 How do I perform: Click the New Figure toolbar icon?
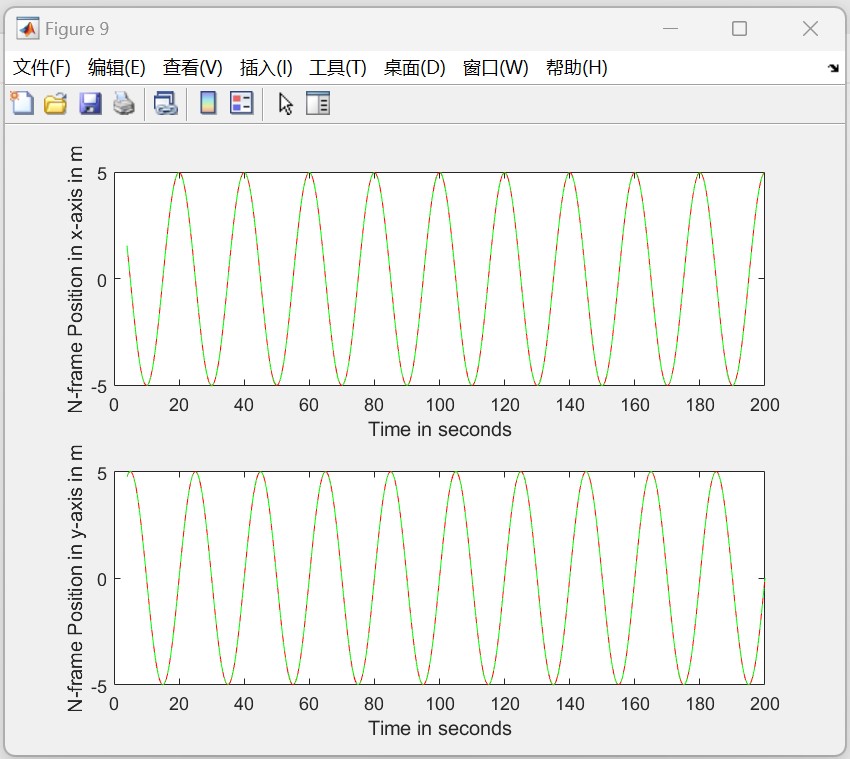click(22, 103)
